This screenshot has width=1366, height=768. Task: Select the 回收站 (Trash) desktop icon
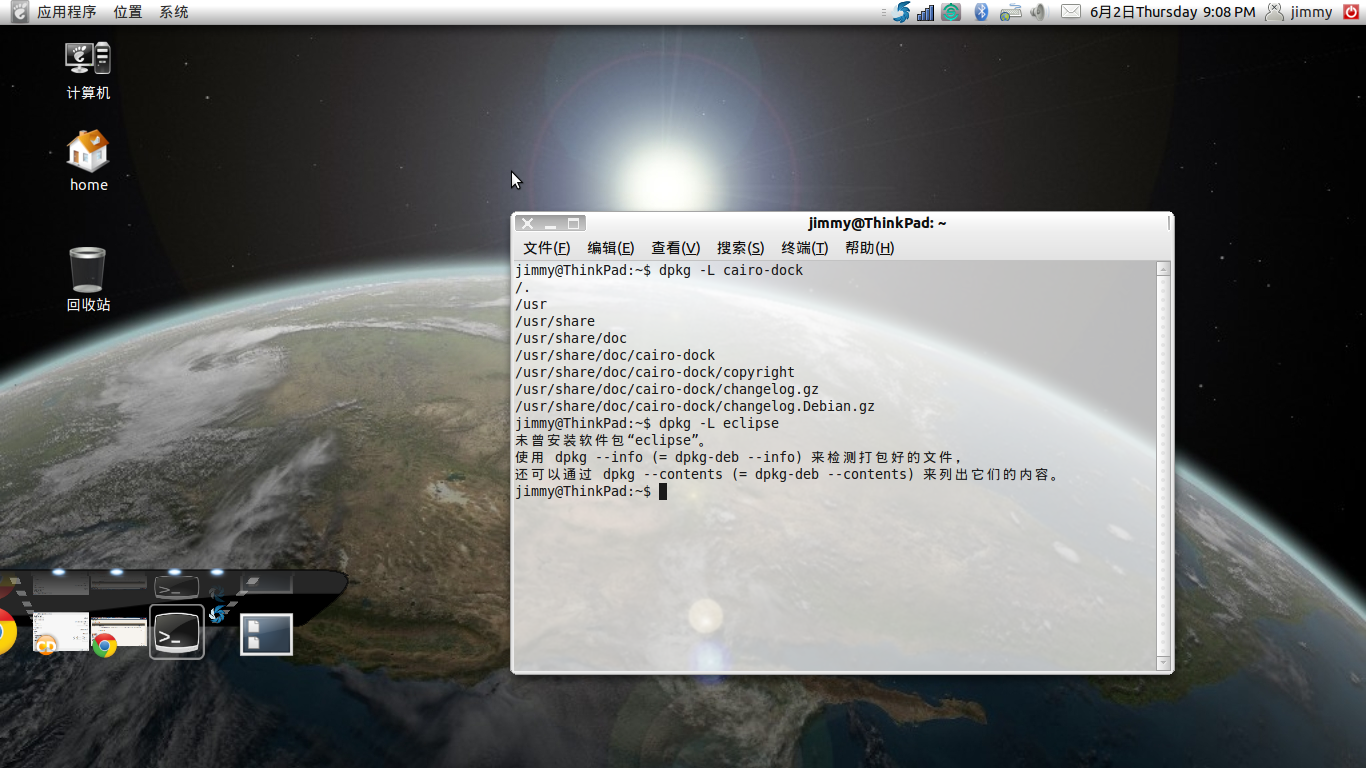pos(88,280)
